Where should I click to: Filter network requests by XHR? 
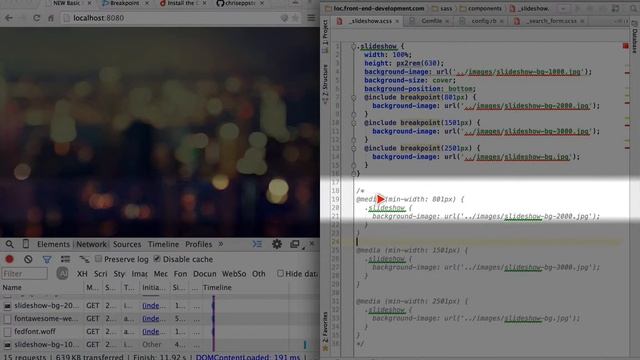pyautogui.click(x=82, y=273)
